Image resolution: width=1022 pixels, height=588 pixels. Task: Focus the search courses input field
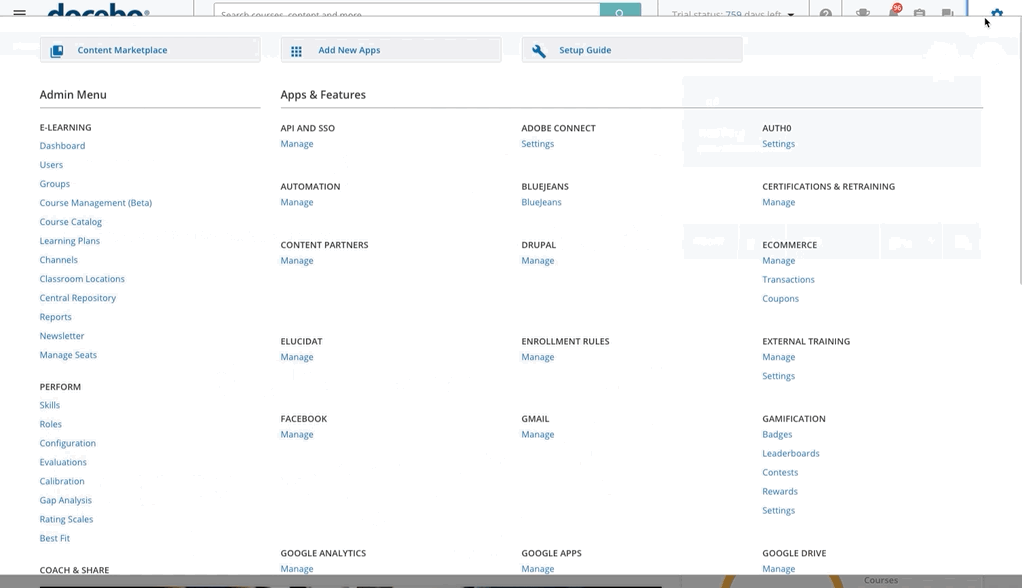coord(407,10)
